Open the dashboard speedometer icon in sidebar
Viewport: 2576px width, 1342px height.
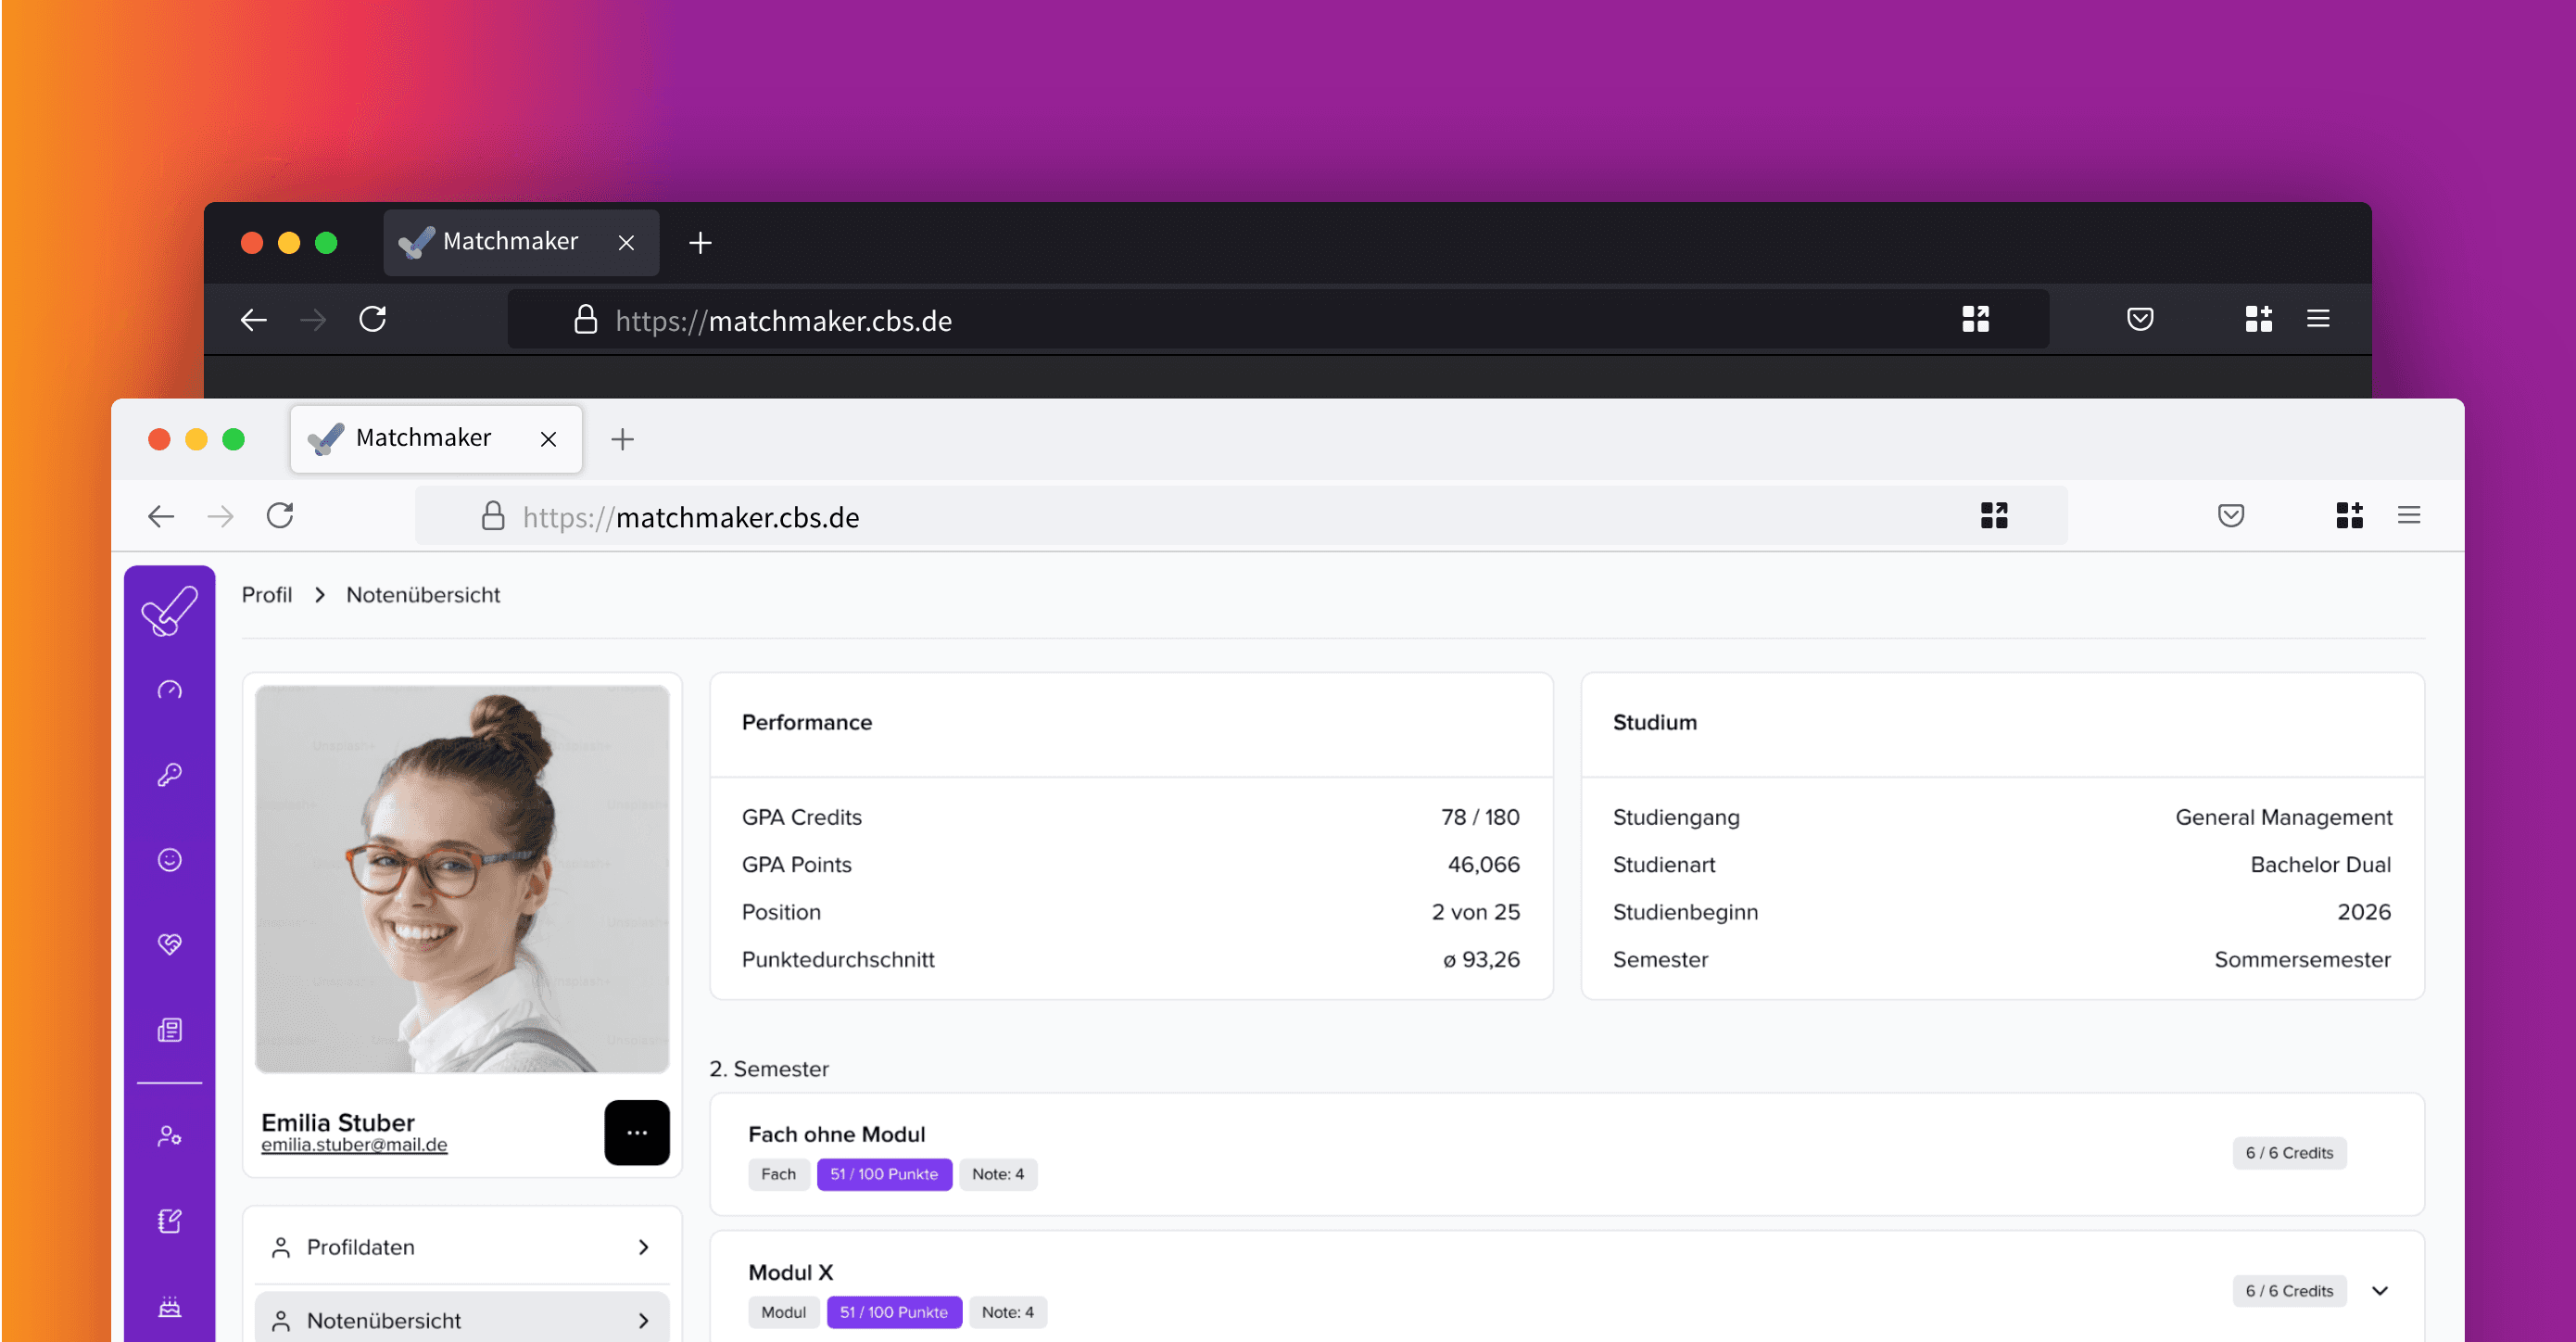[170, 690]
